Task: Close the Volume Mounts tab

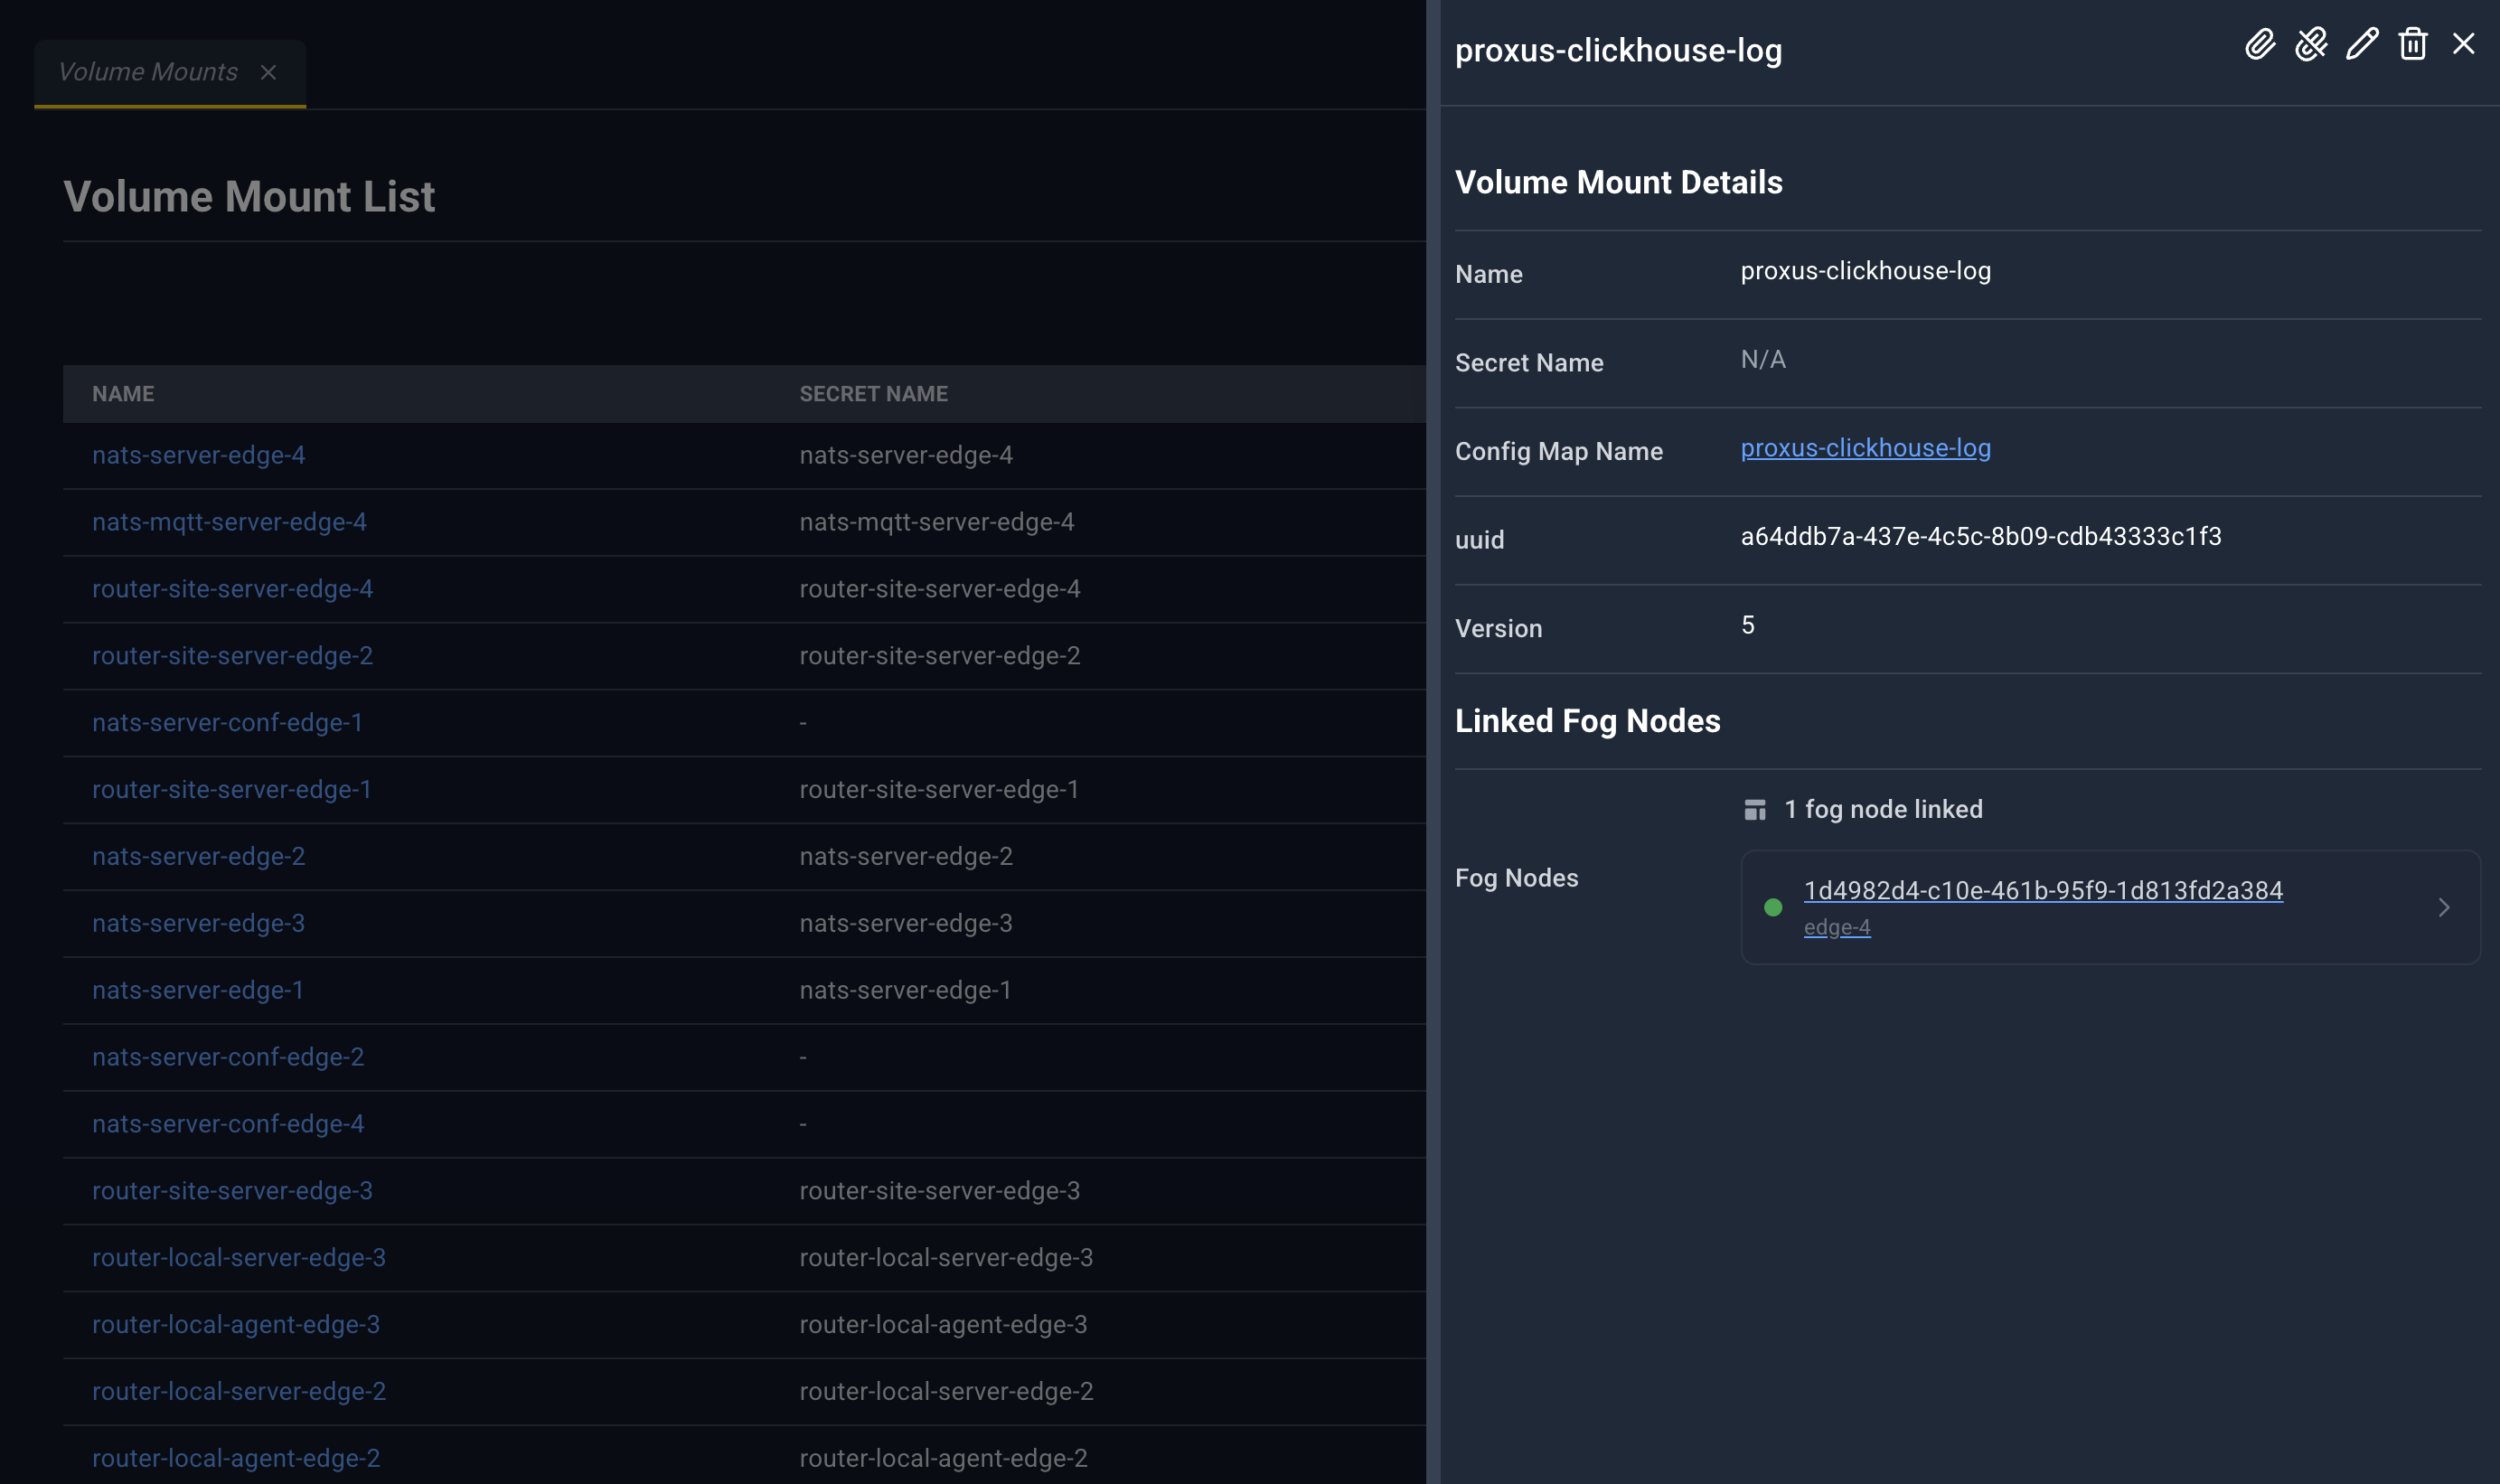Action: pyautogui.click(x=268, y=72)
